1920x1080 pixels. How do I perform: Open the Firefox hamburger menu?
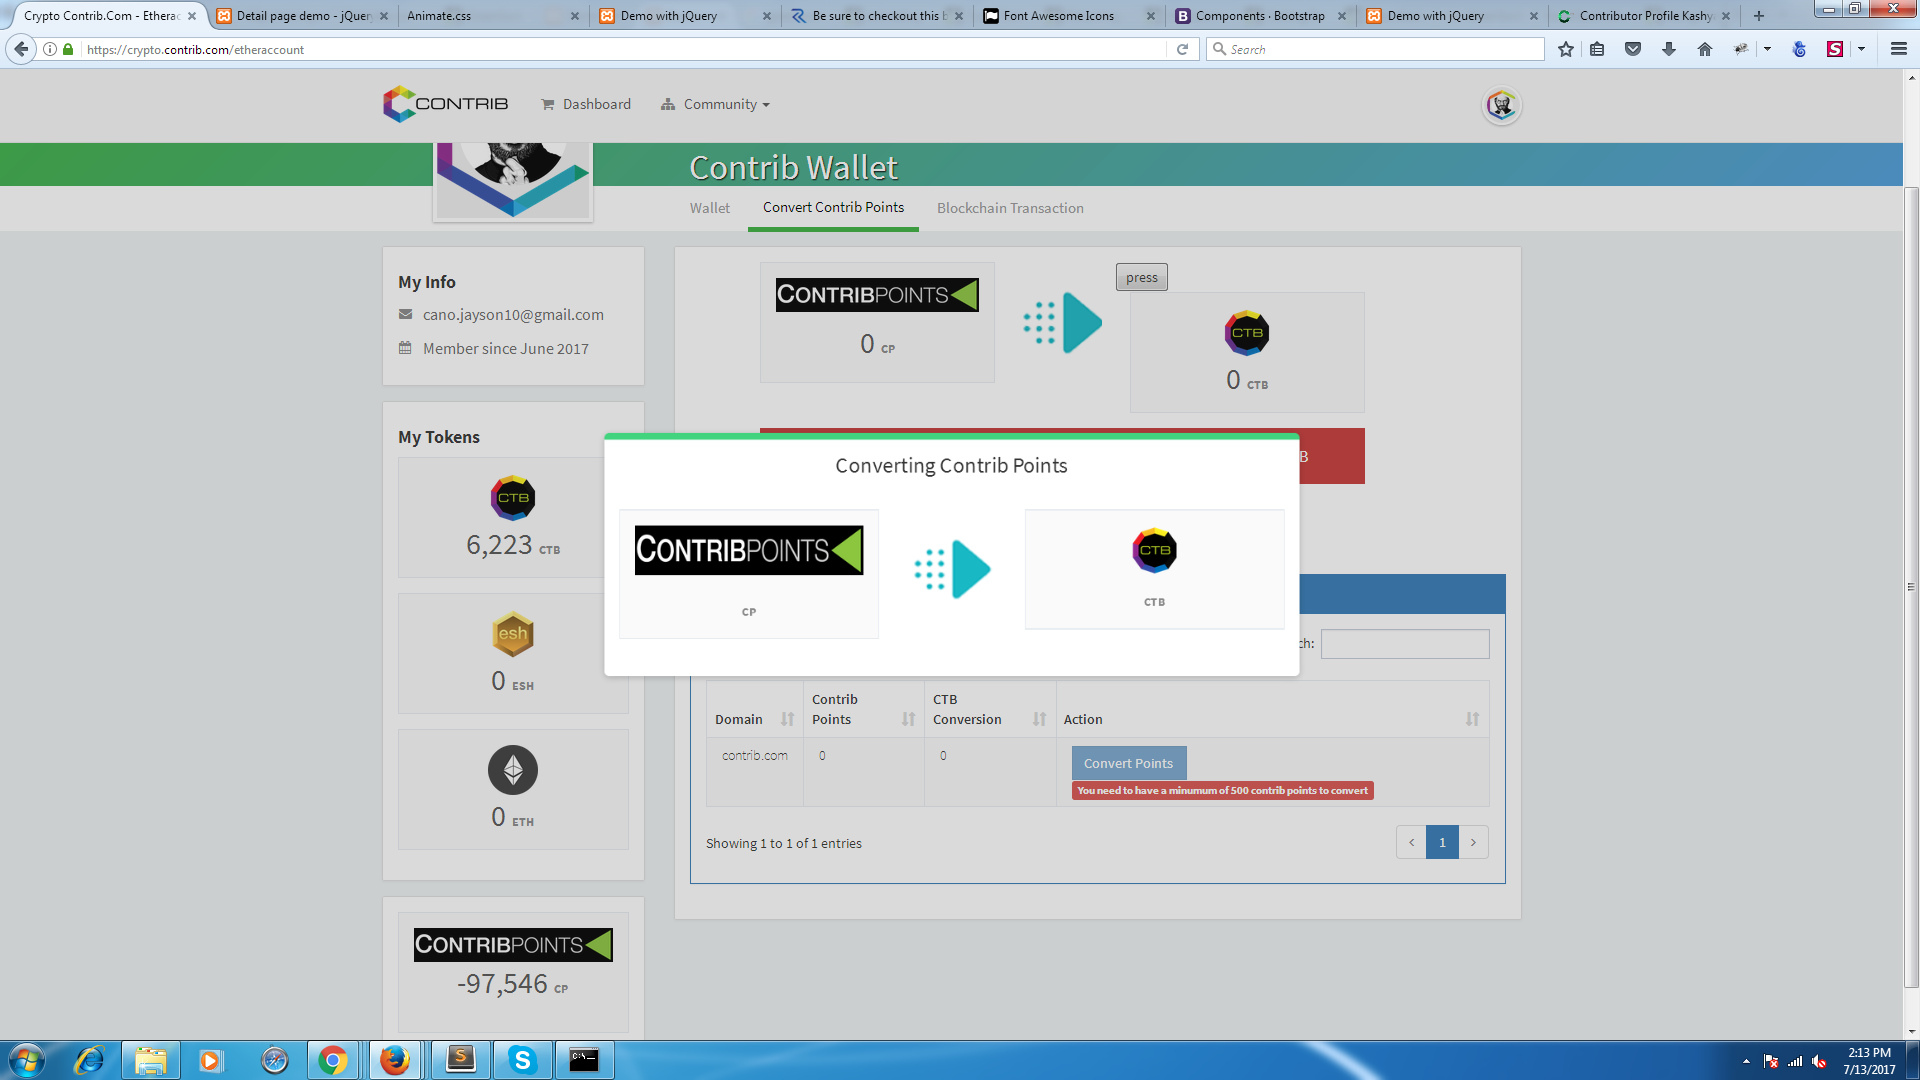(x=1898, y=49)
